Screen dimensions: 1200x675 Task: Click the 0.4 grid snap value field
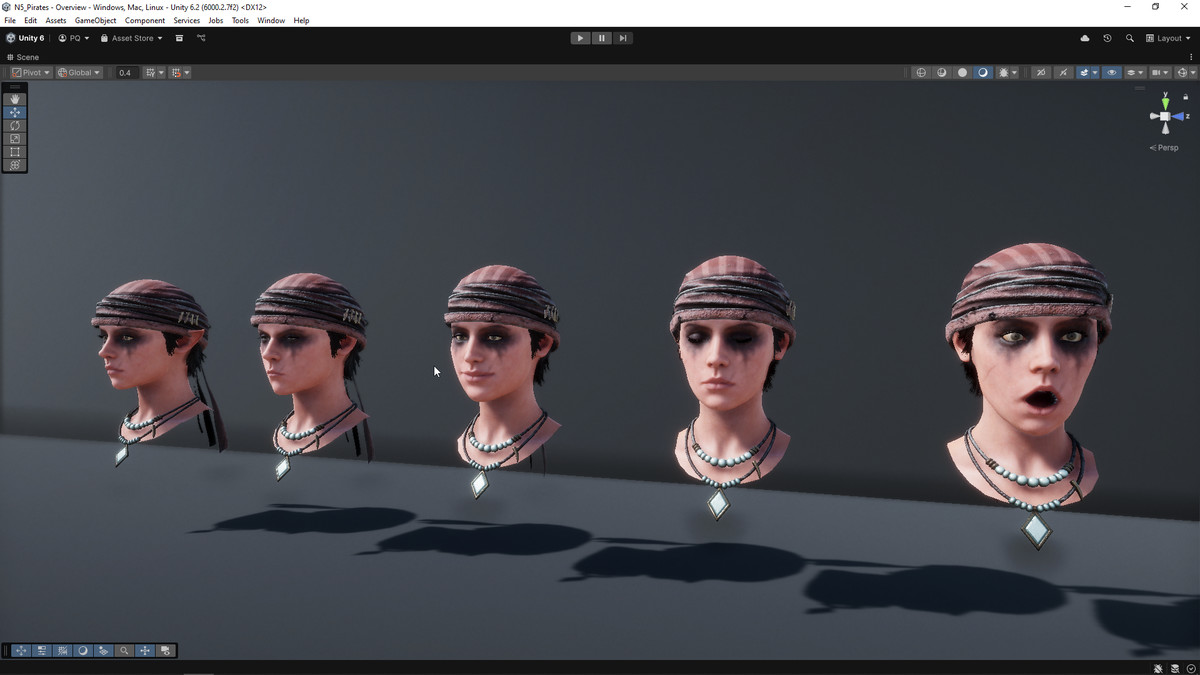125,73
